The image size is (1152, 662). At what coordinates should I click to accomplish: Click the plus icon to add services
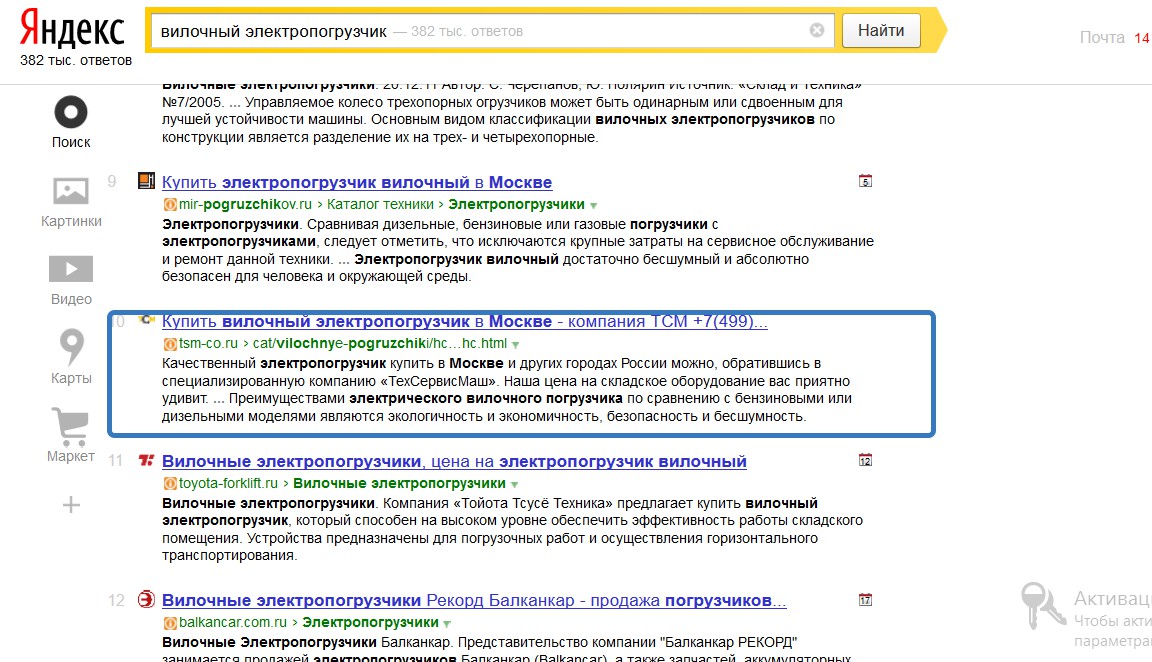(71, 505)
